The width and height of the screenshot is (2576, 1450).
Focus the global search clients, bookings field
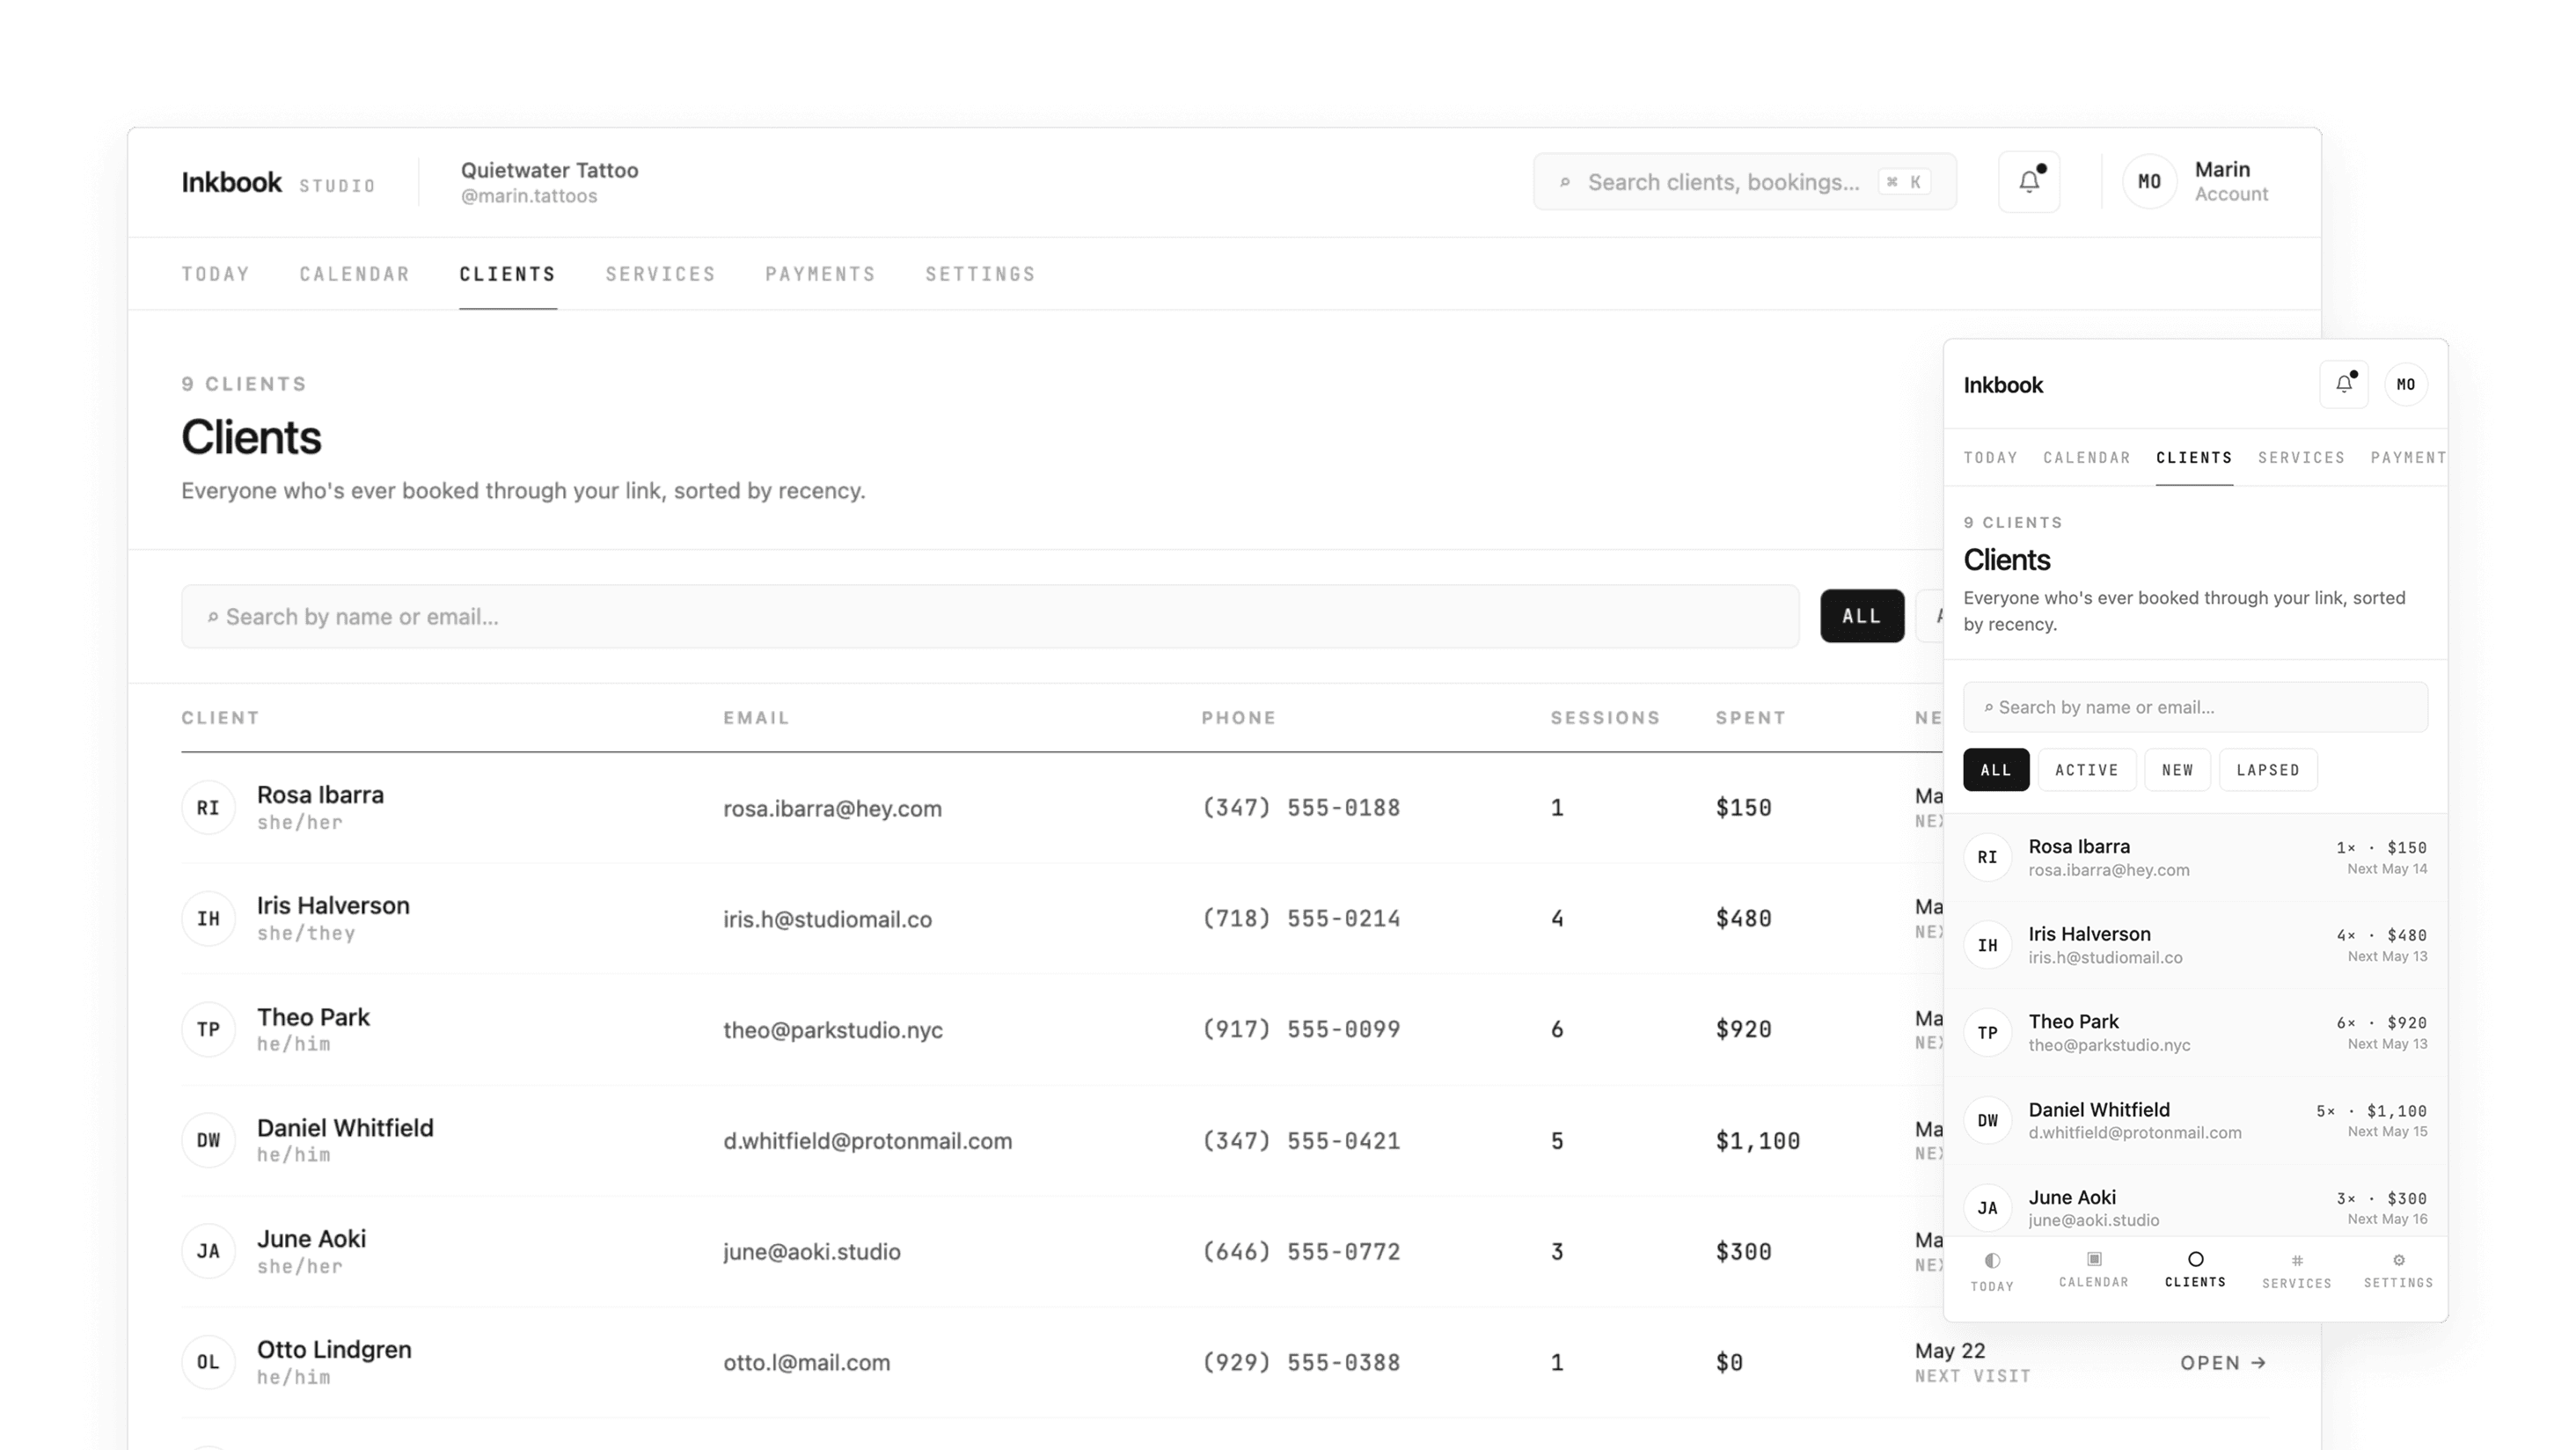click(x=1745, y=182)
